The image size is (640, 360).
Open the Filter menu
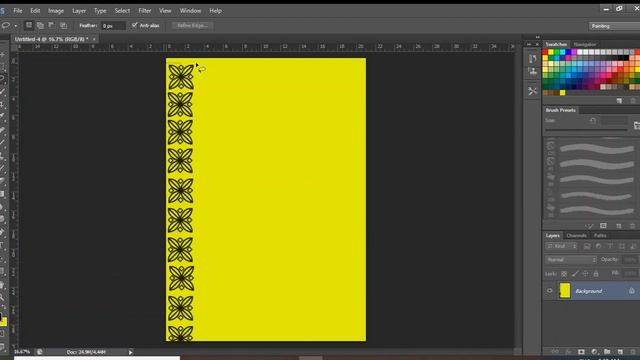click(144, 11)
